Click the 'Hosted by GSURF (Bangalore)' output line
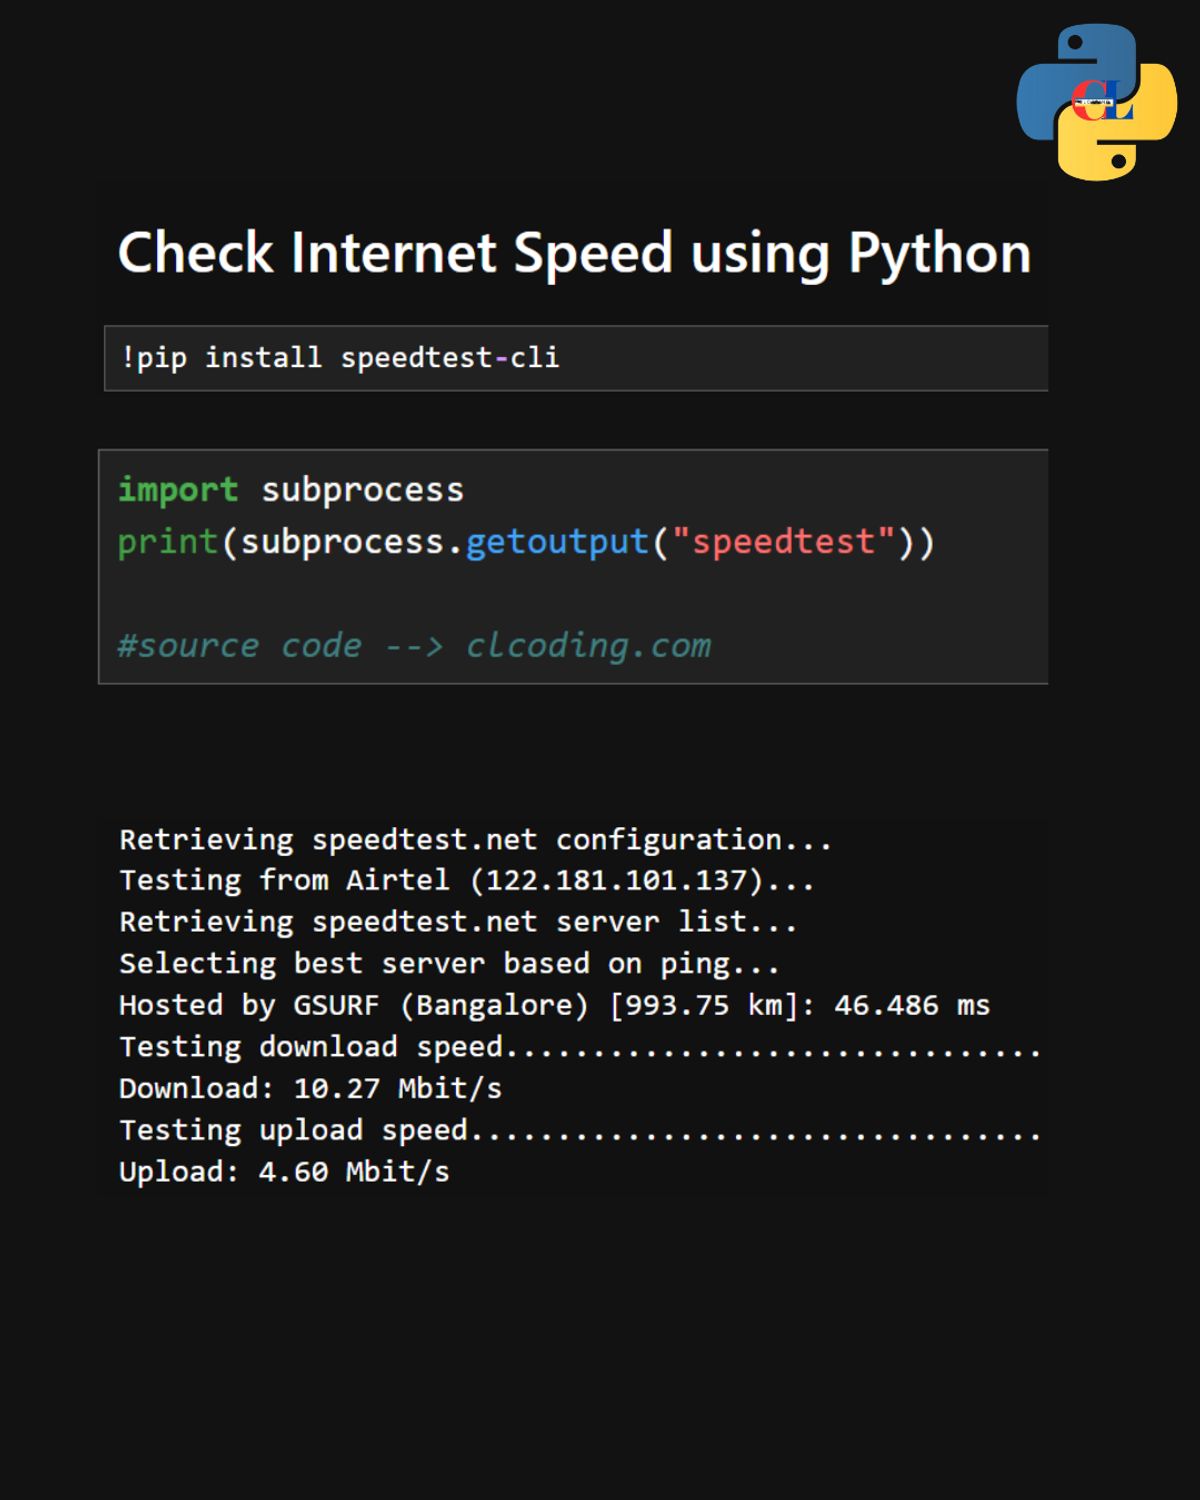Viewport: 1200px width, 1500px height. [554, 1005]
